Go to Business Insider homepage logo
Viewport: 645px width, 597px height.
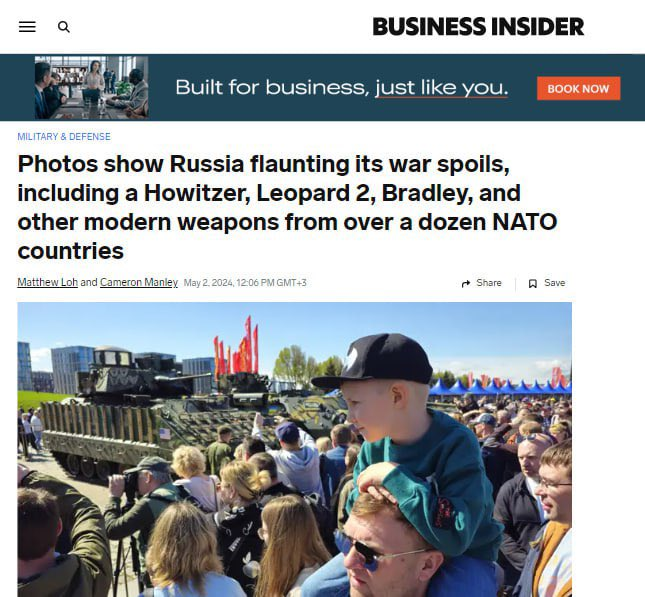tap(478, 27)
